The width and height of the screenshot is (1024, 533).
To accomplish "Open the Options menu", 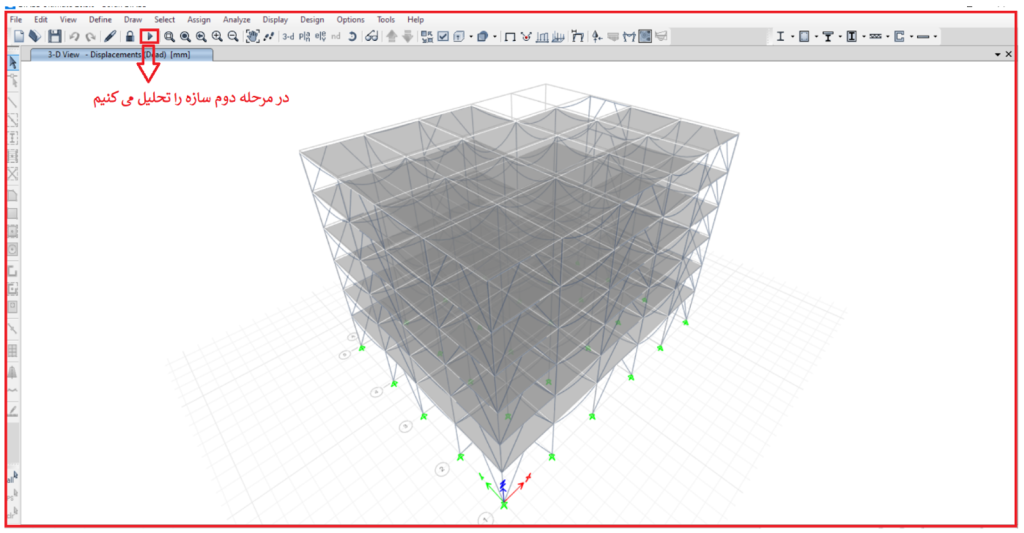I will (x=351, y=20).
